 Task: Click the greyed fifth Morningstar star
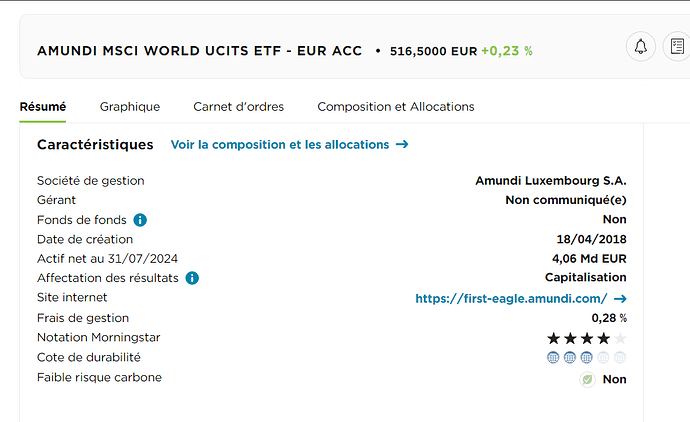point(620,338)
